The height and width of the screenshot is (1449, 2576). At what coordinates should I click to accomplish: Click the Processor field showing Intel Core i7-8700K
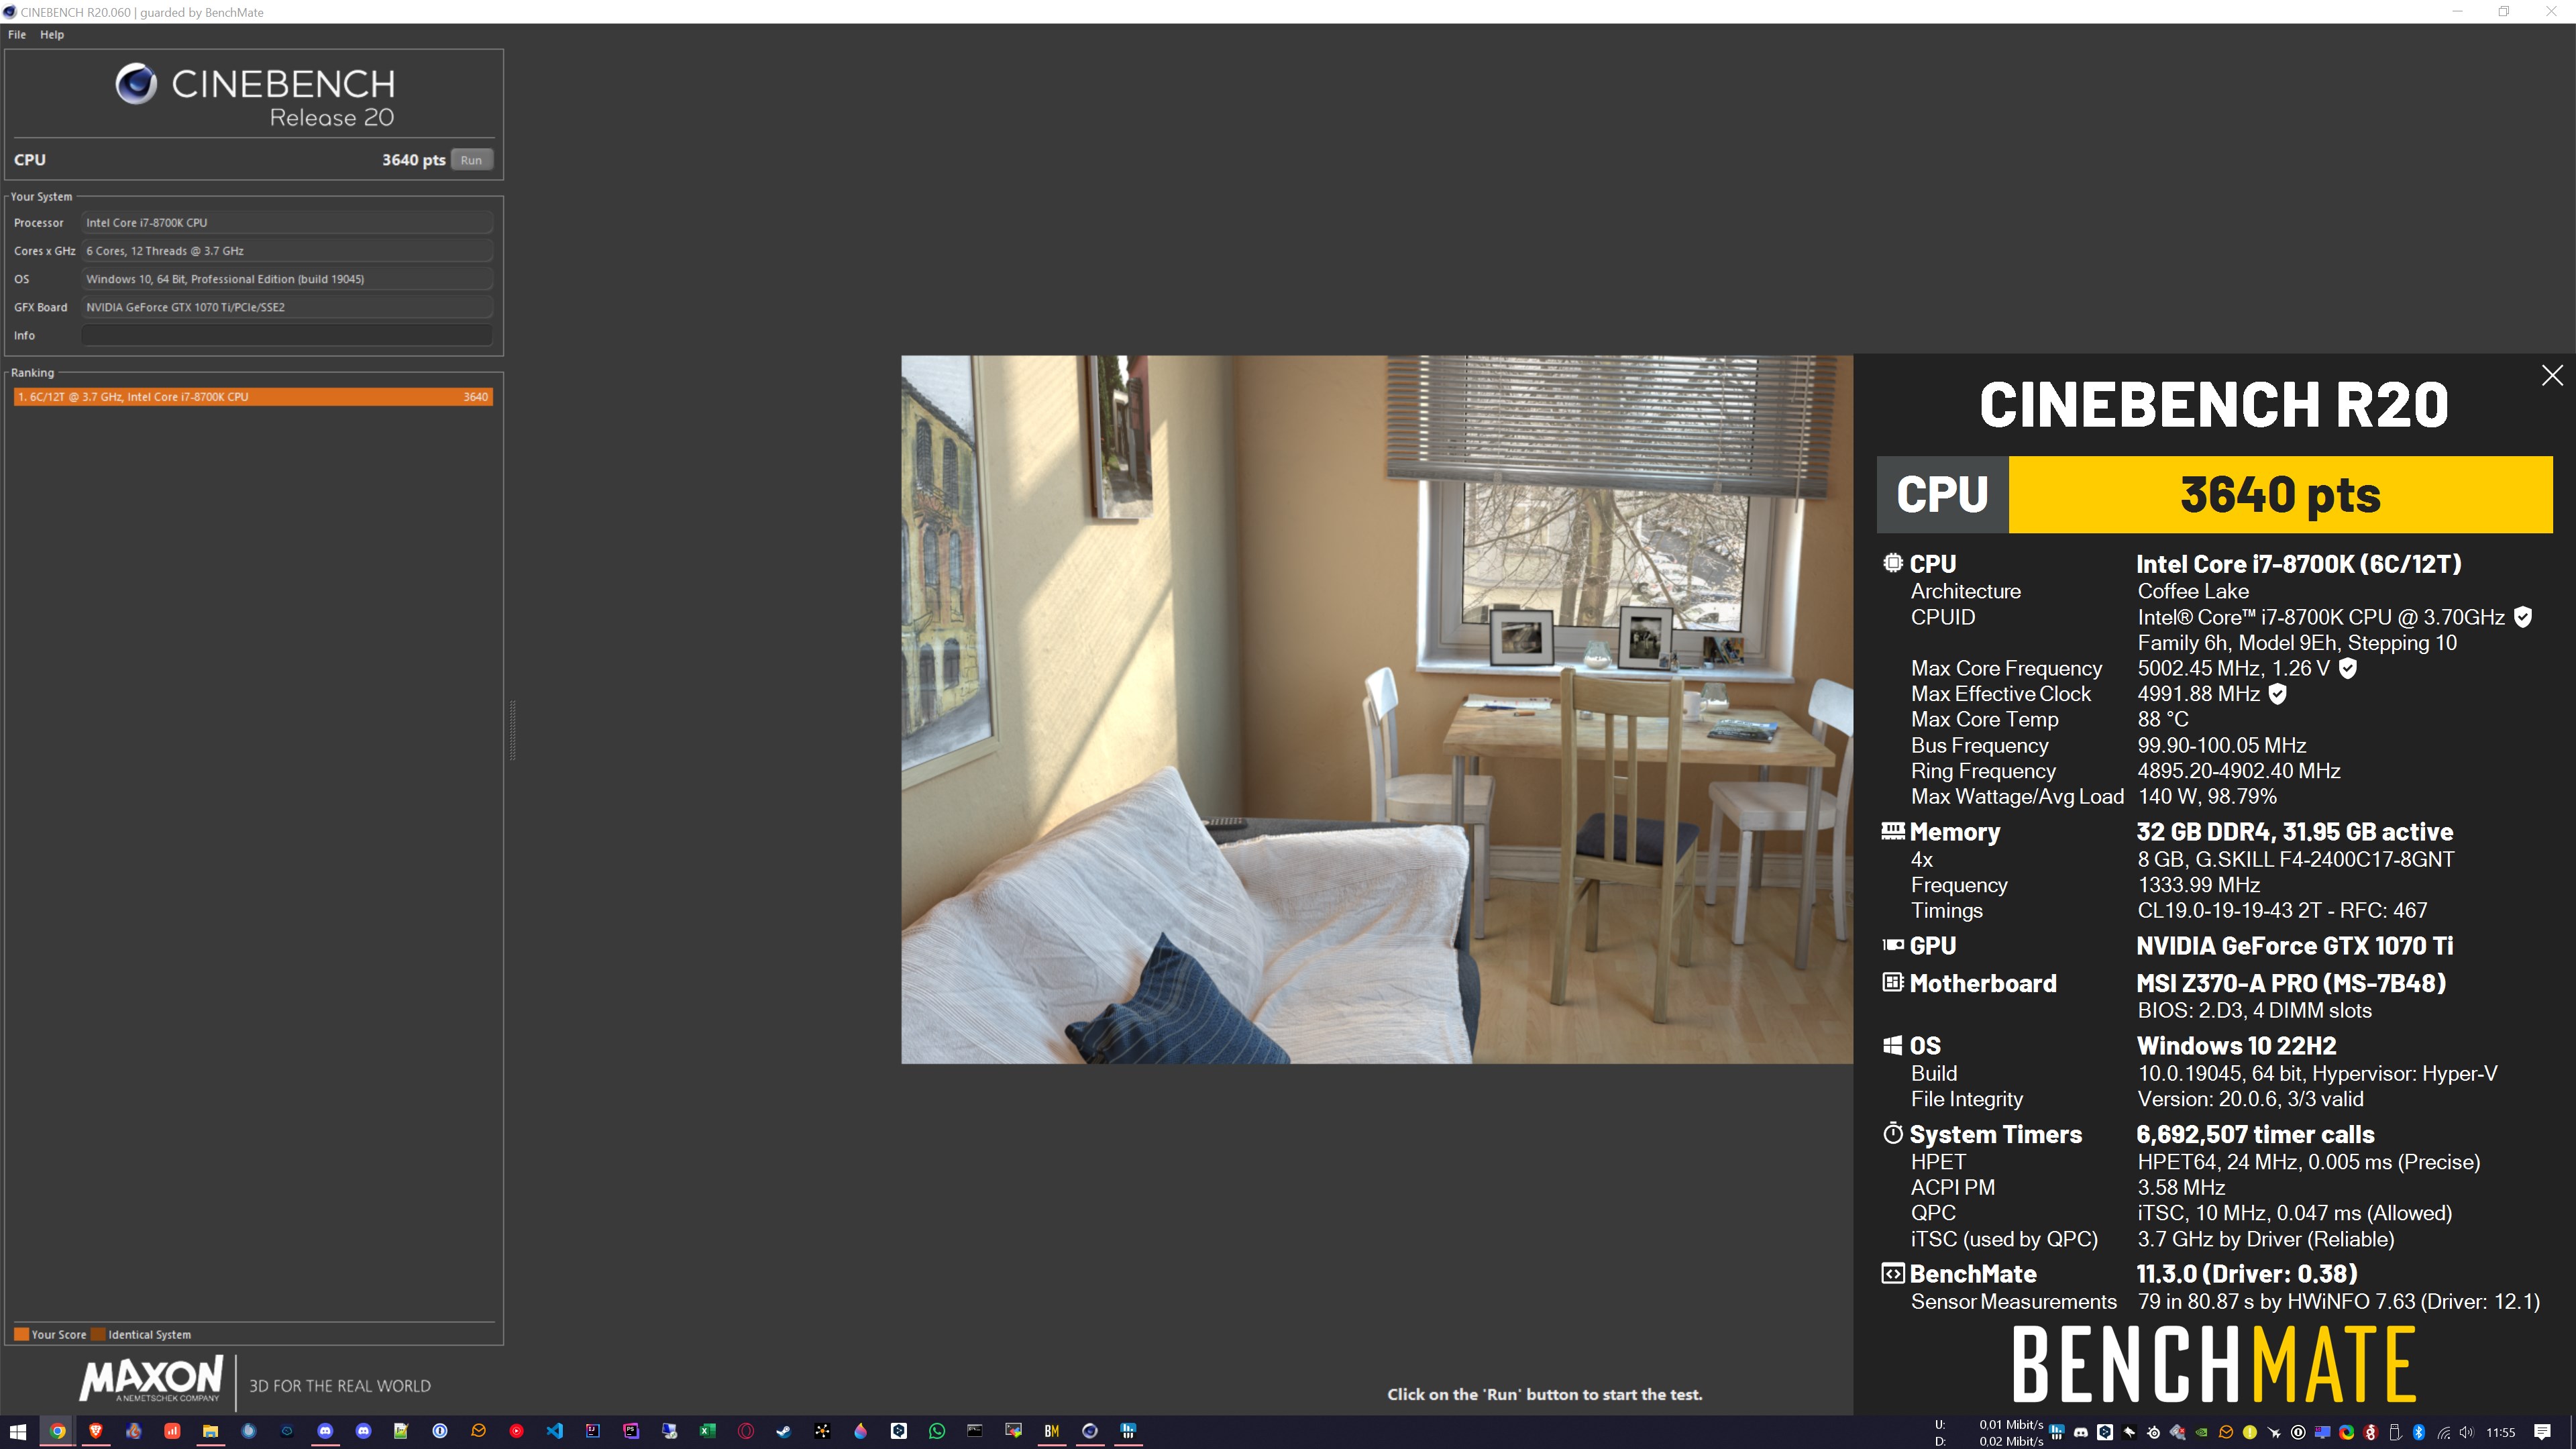click(287, 223)
